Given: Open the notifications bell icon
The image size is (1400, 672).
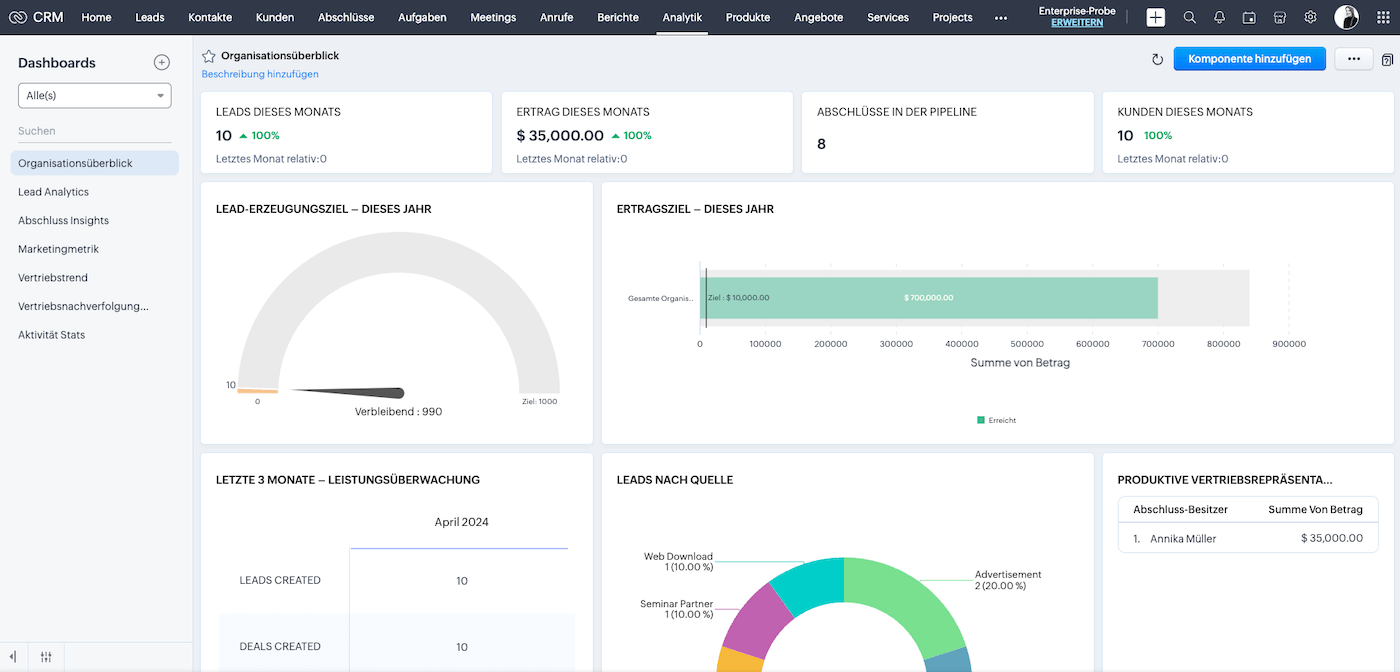Looking at the screenshot, I should pos(1219,17).
